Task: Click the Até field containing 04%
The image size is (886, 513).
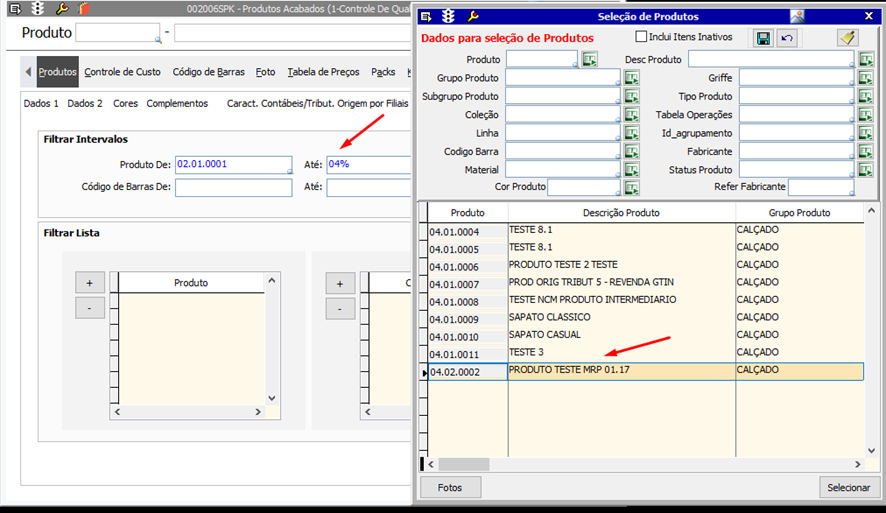Action: click(368, 164)
